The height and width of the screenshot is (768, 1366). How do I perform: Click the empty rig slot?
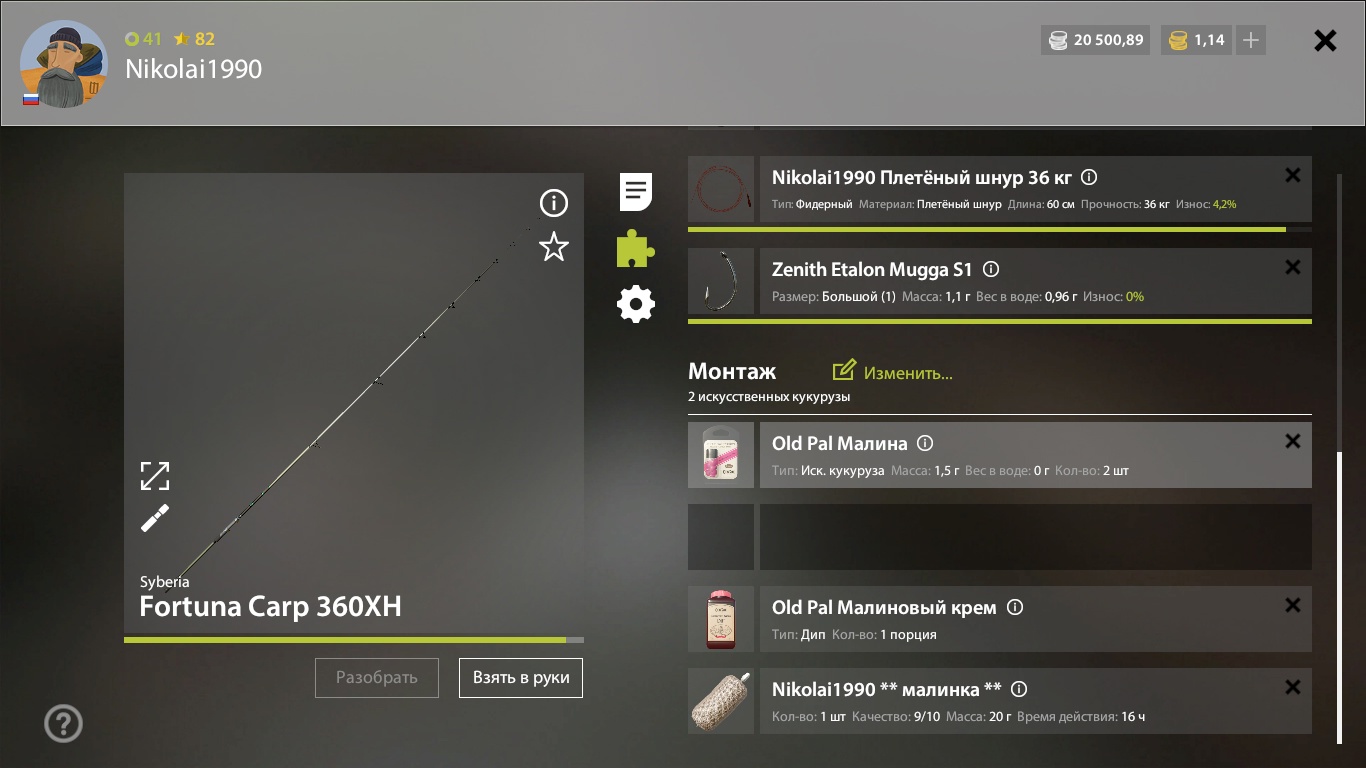(1000, 537)
